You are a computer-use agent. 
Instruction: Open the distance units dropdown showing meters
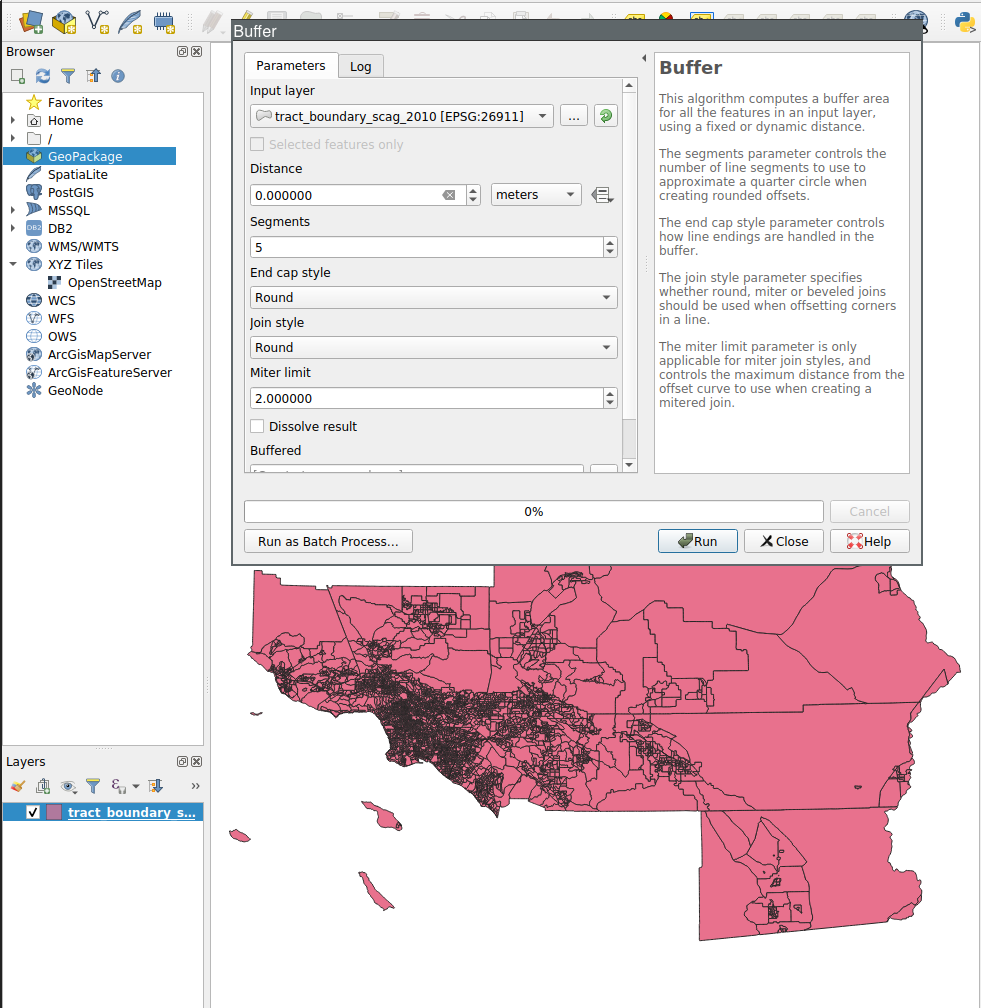(536, 195)
